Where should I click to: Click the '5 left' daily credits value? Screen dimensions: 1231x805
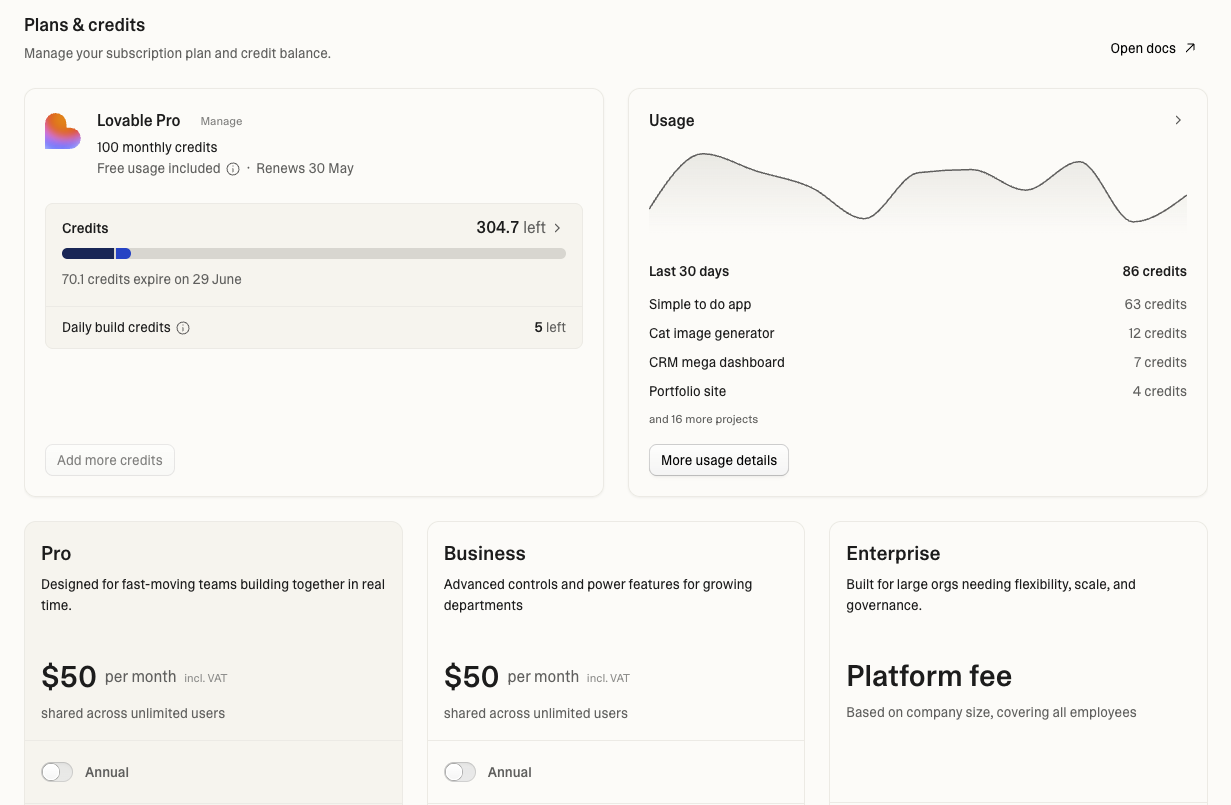tap(550, 327)
